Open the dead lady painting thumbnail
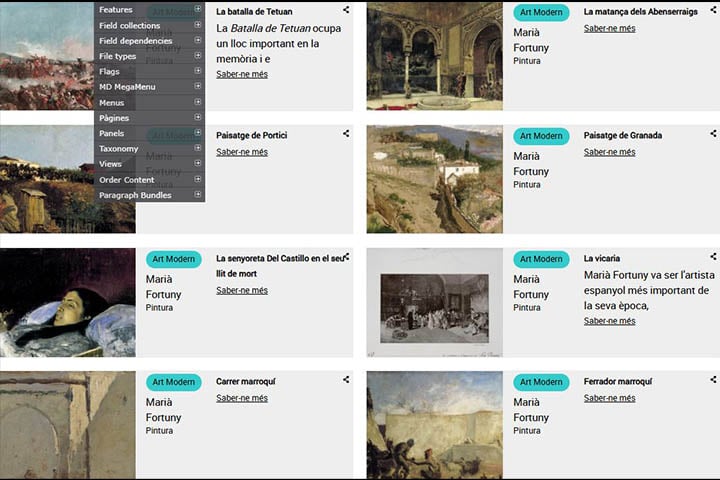The width and height of the screenshot is (720, 480). [x=68, y=303]
